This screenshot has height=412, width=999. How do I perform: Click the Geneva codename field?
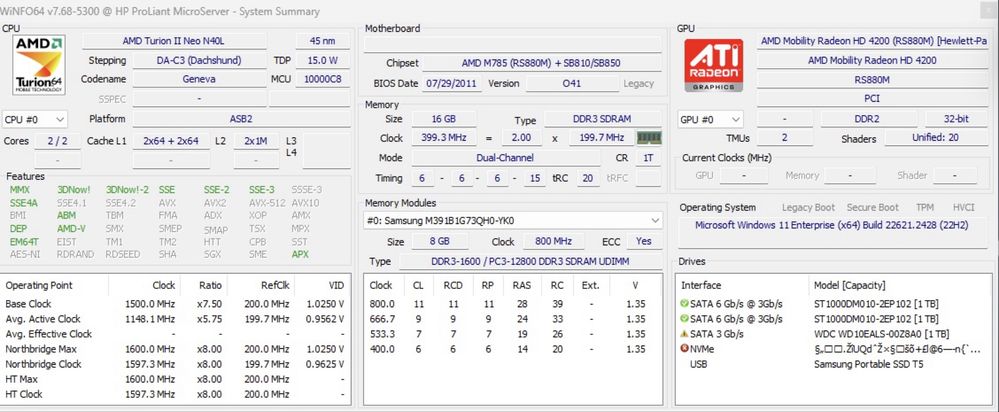[x=199, y=80]
